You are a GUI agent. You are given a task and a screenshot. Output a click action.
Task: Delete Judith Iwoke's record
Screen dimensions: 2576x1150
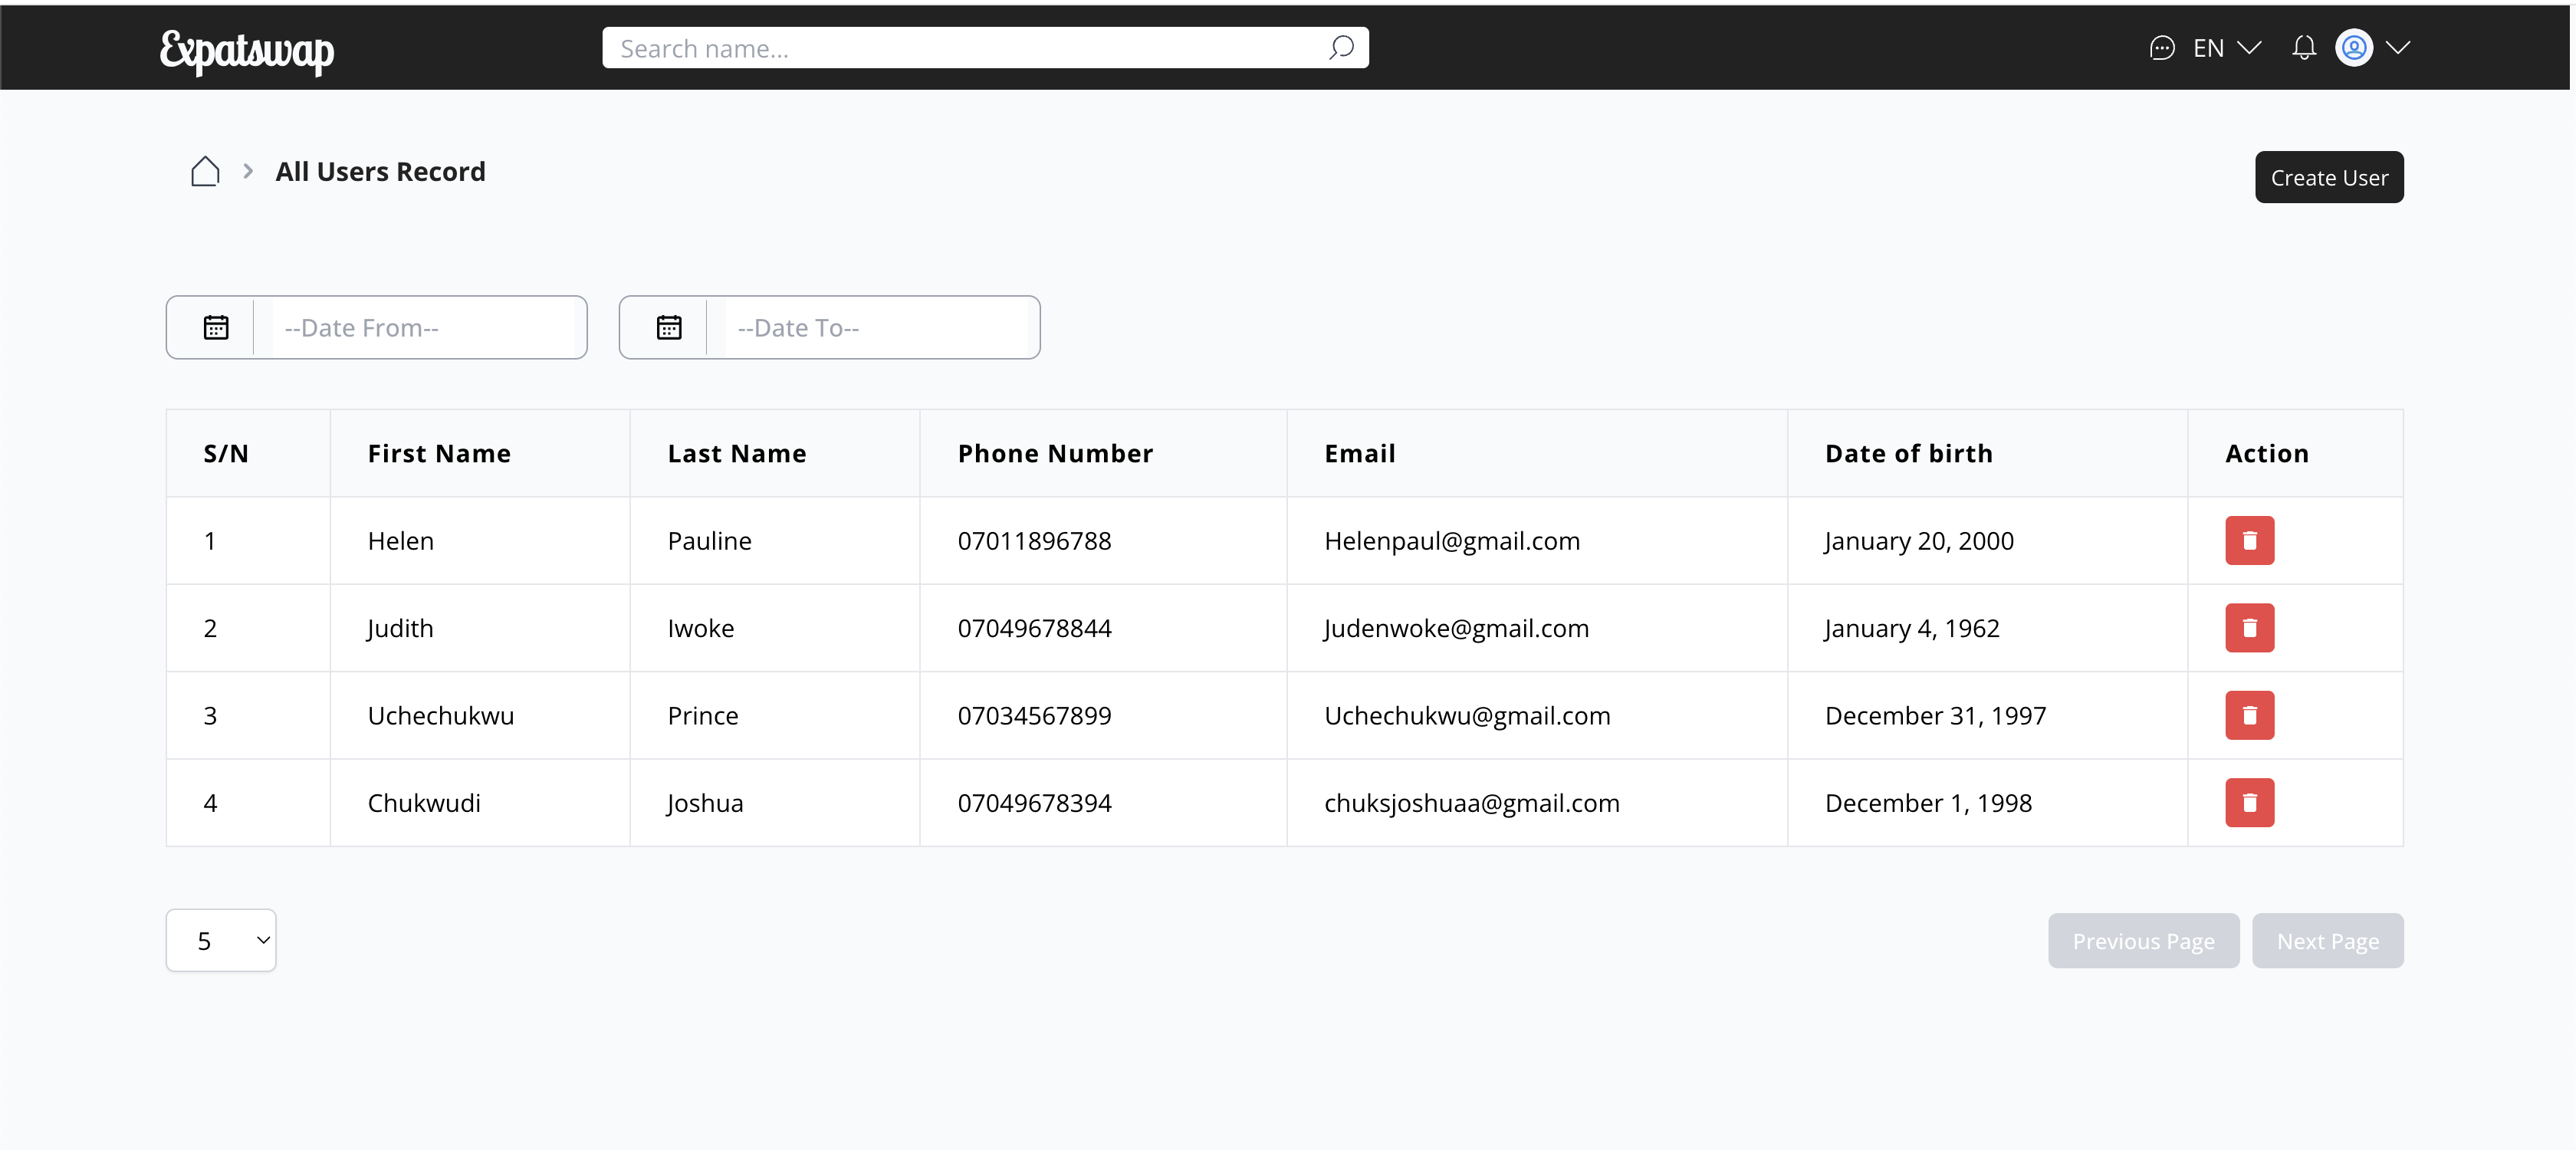[x=2249, y=628]
